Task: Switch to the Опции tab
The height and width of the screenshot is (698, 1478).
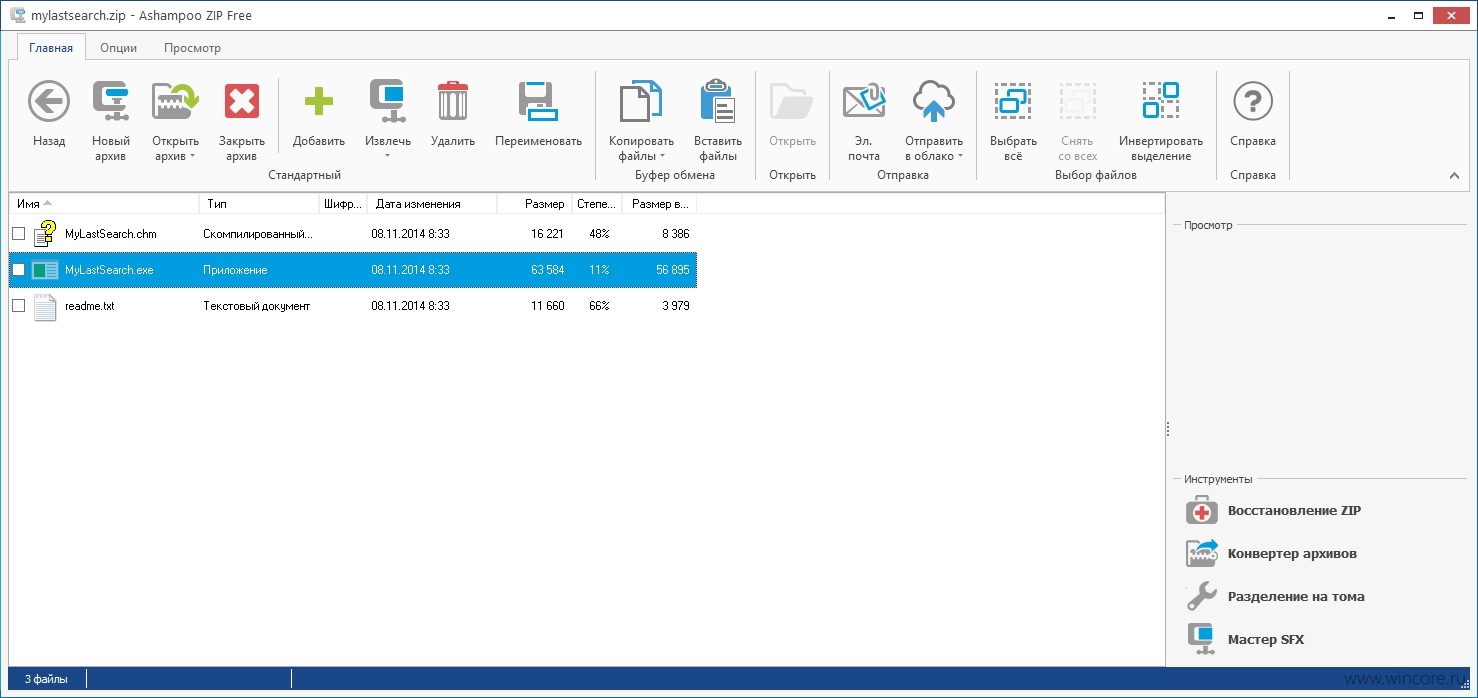Action: (118, 48)
